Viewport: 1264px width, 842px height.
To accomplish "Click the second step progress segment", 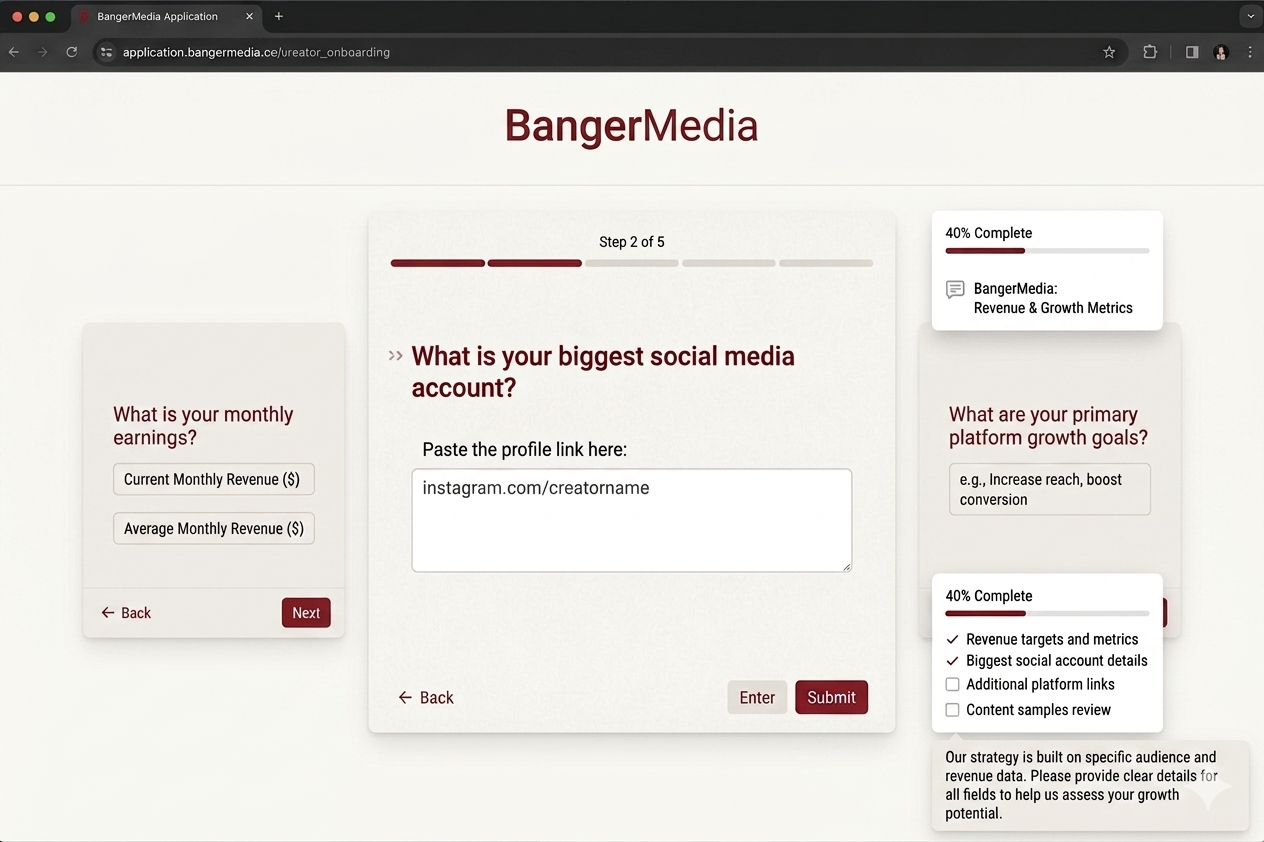I will click(535, 263).
